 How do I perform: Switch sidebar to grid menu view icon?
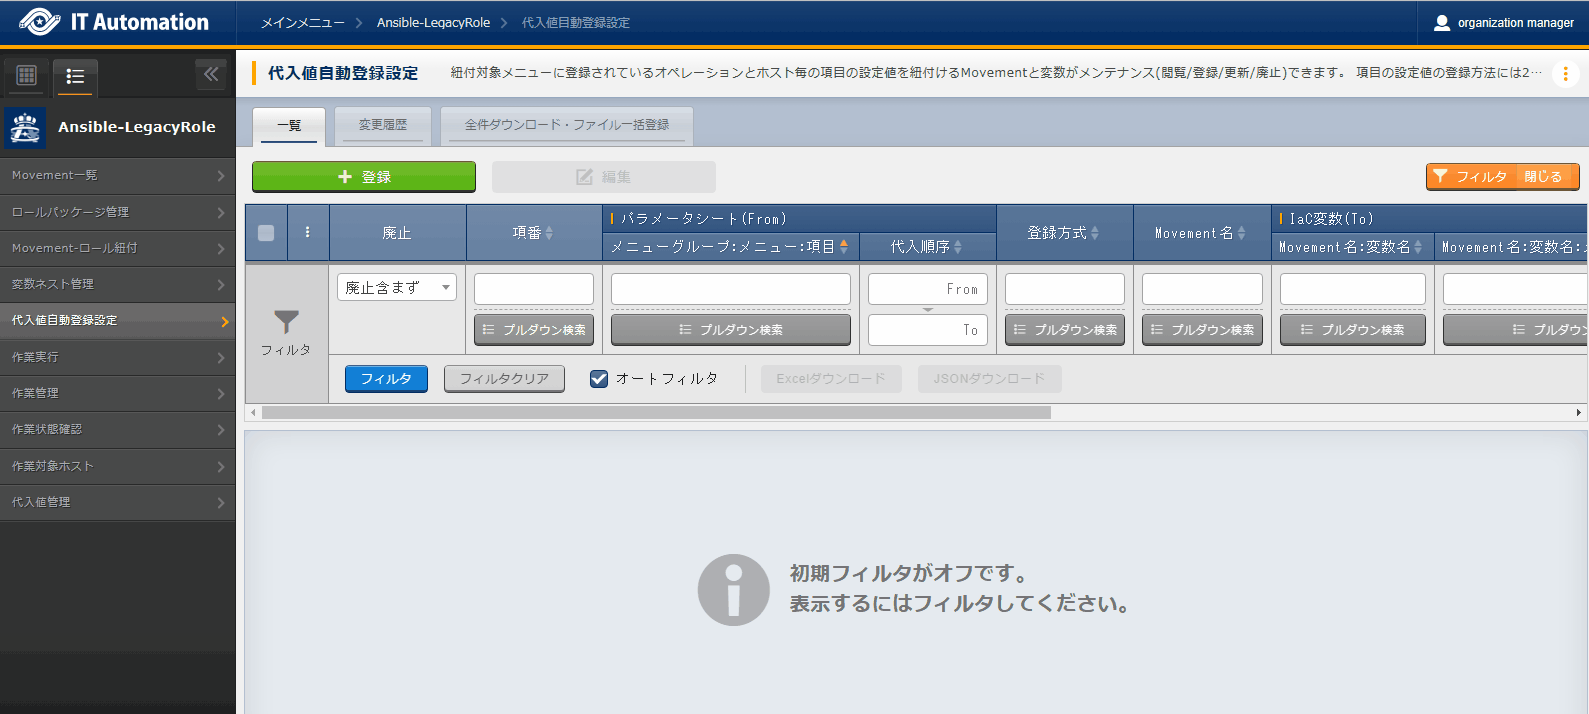(x=27, y=75)
